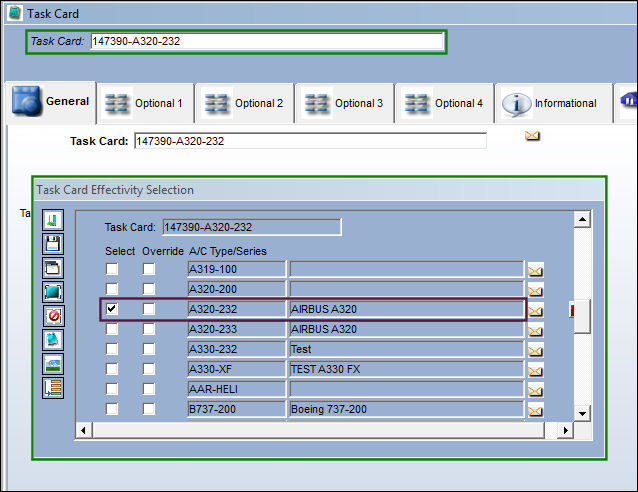Click the teal square sidebar icon
638x492 pixels.
[53, 292]
